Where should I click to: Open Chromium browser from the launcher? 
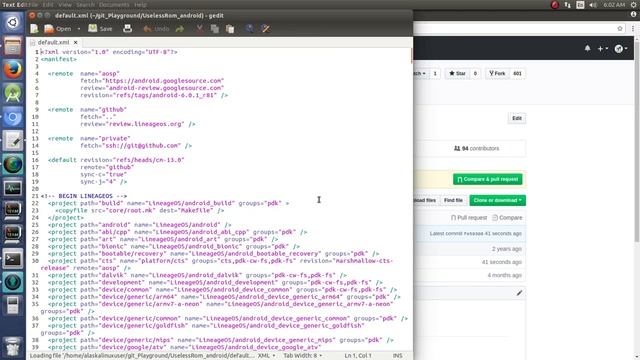(x=13, y=118)
